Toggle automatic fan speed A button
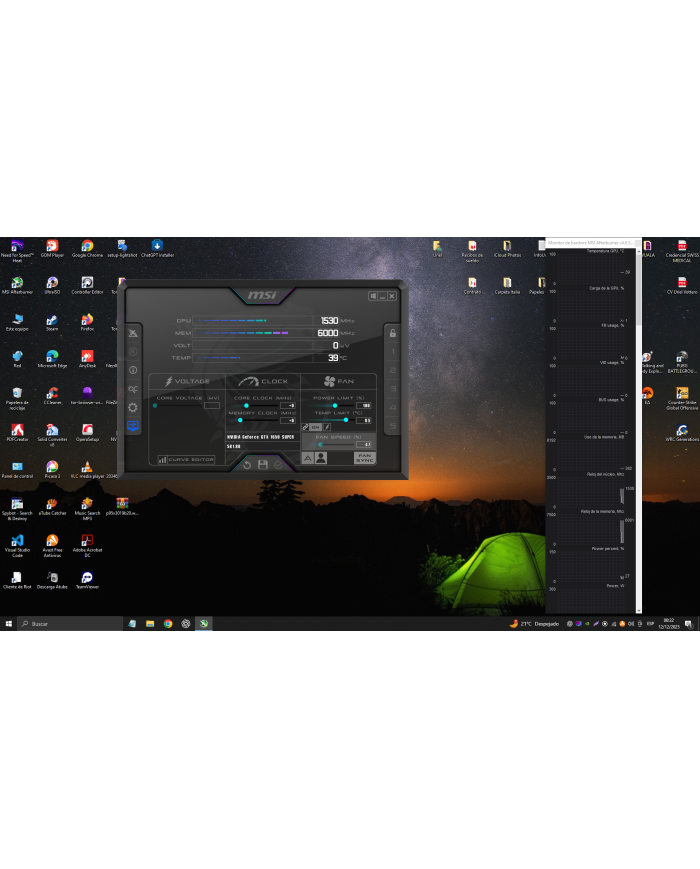This screenshot has width=700, height=869. click(308, 458)
